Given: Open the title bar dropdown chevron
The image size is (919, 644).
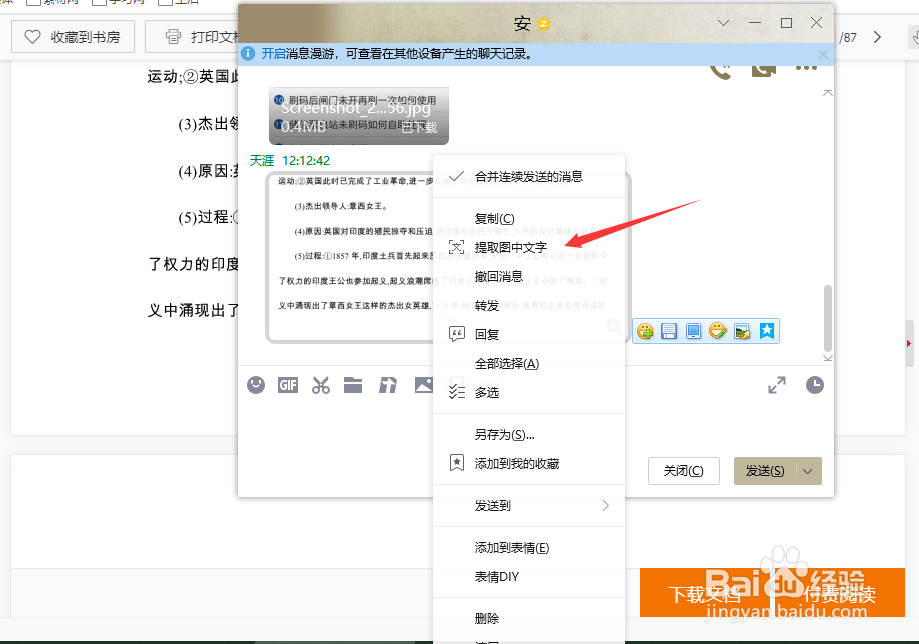Looking at the screenshot, I should (x=724, y=21).
